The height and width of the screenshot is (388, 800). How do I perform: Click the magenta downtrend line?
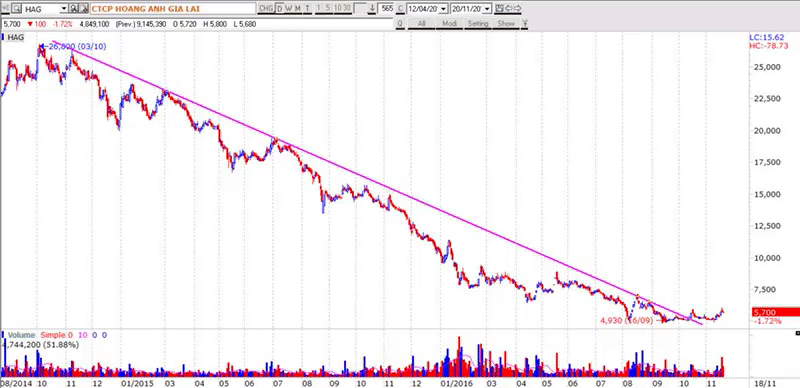[x=378, y=184]
